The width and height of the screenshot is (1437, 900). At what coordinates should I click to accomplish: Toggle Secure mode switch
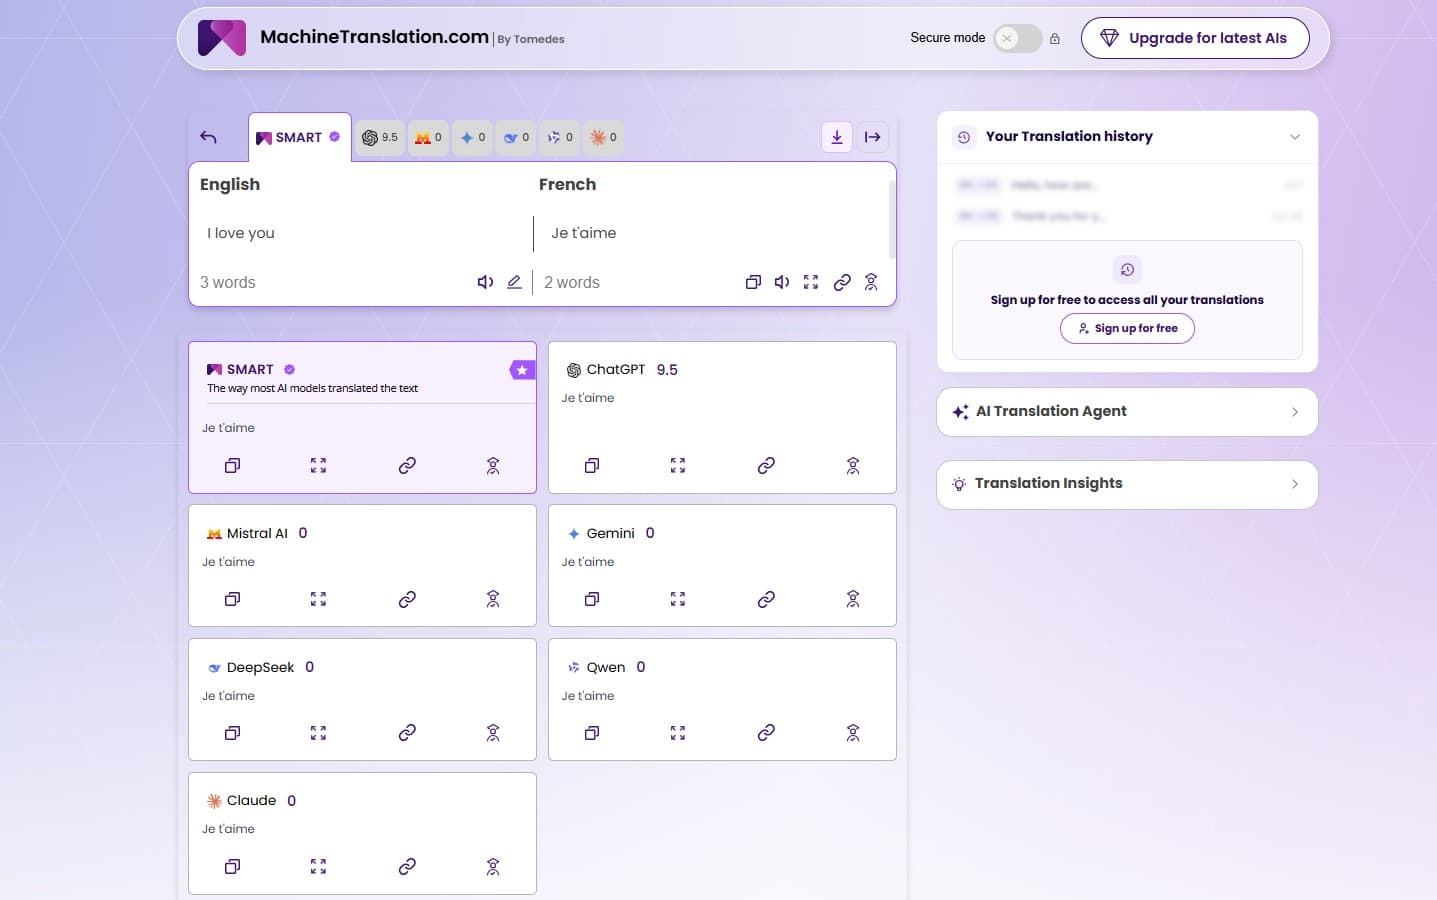(x=1017, y=38)
